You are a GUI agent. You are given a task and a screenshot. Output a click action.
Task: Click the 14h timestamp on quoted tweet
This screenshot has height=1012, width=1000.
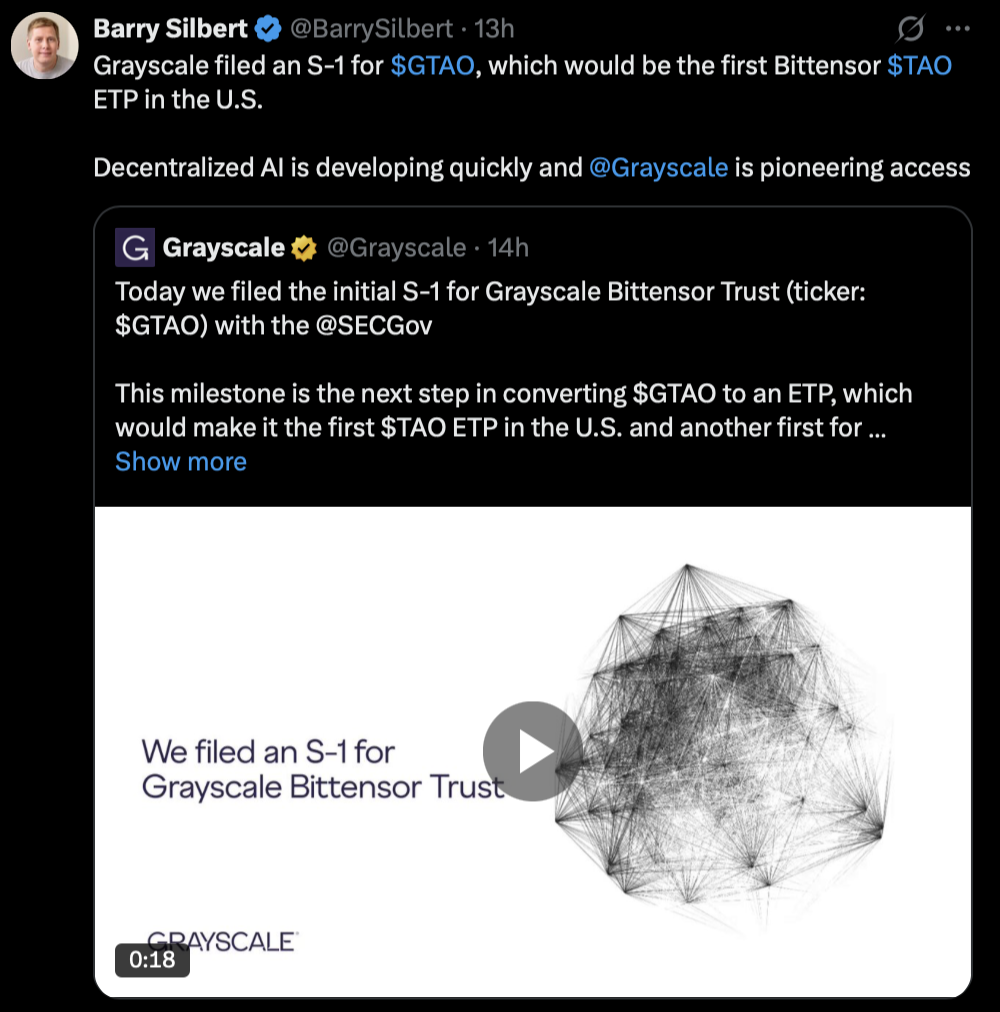point(508,247)
